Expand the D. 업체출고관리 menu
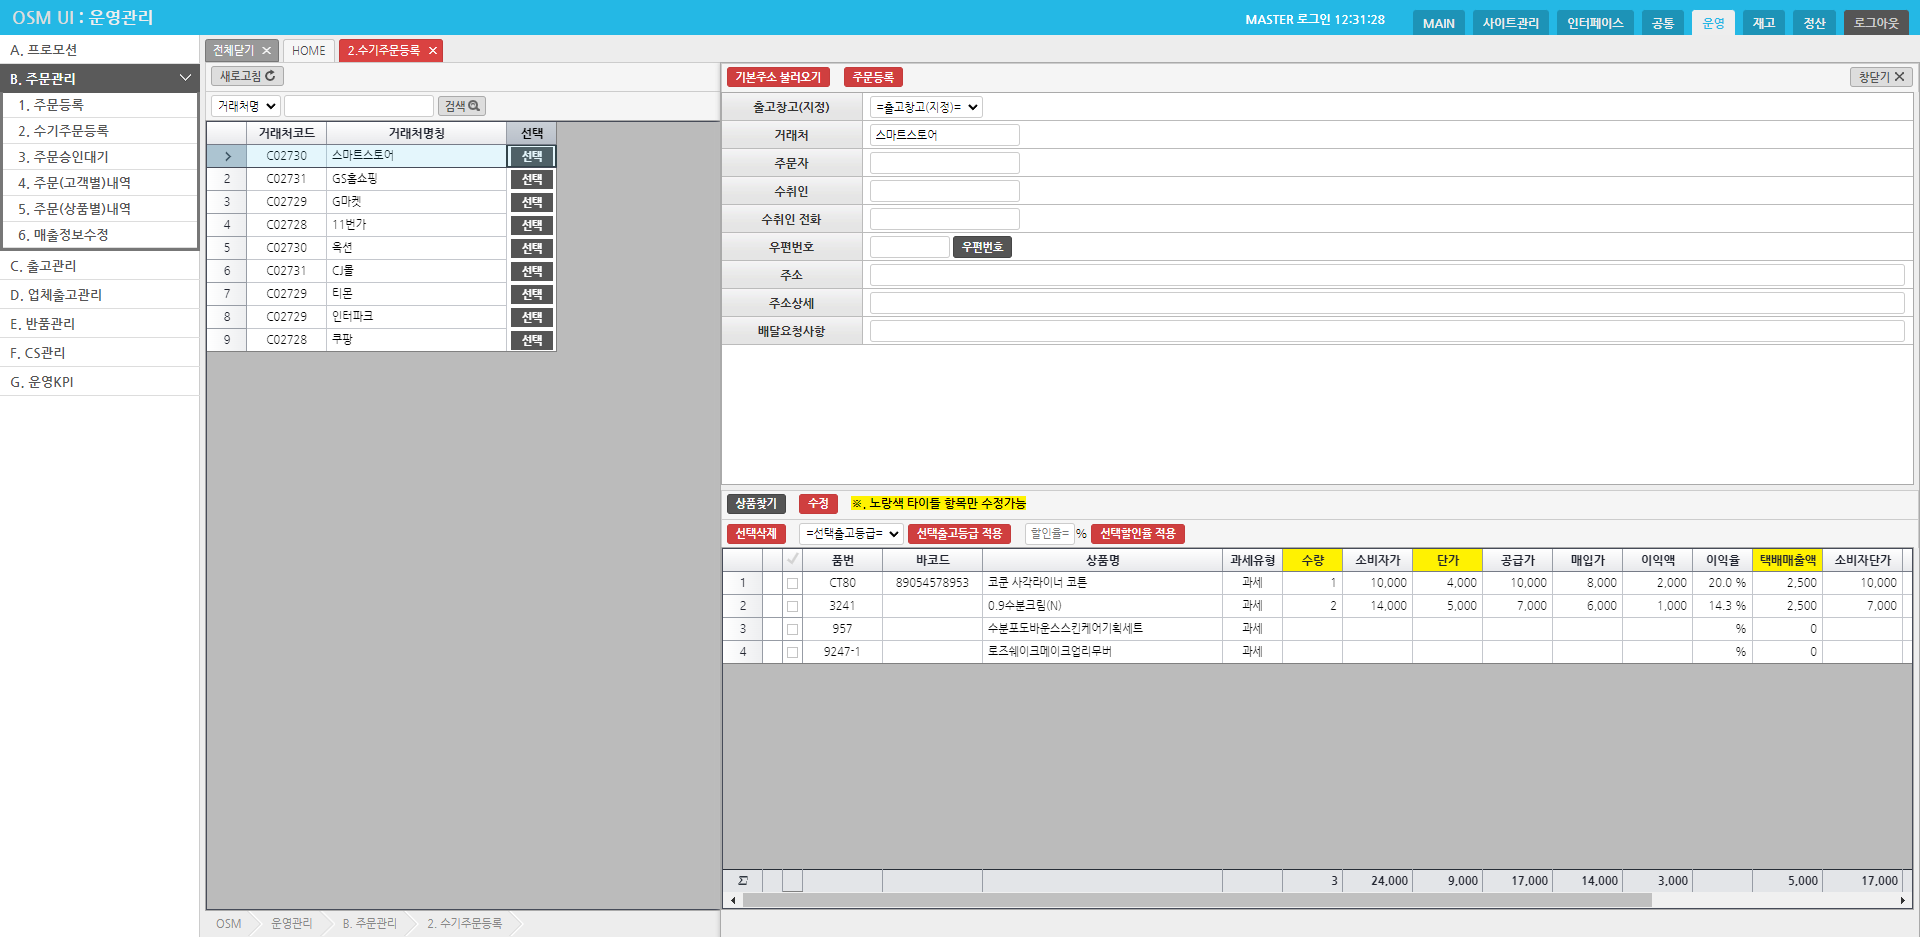The width and height of the screenshot is (1920, 937). pyautogui.click(x=99, y=295)
